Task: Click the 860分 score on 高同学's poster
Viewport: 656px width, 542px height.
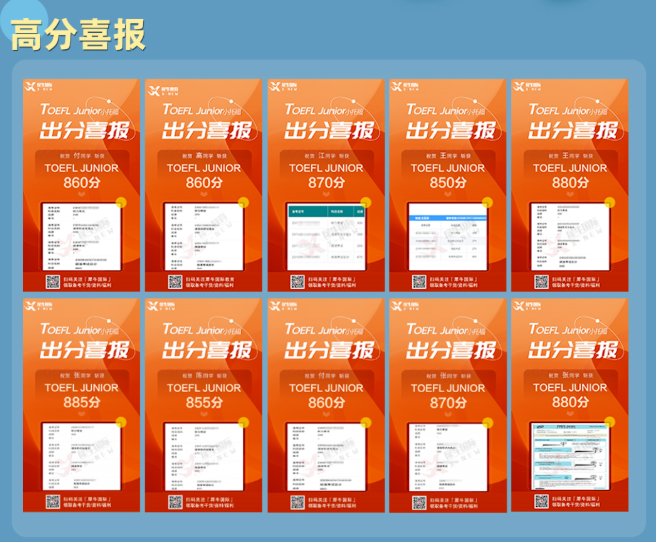Action: tap(204, 183)
